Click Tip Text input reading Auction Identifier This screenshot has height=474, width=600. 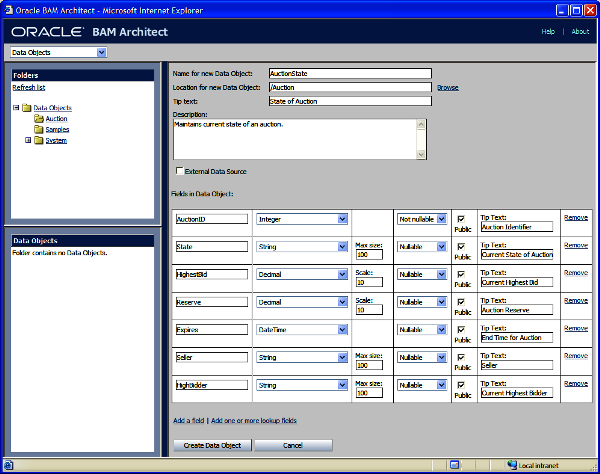(517, 227)
